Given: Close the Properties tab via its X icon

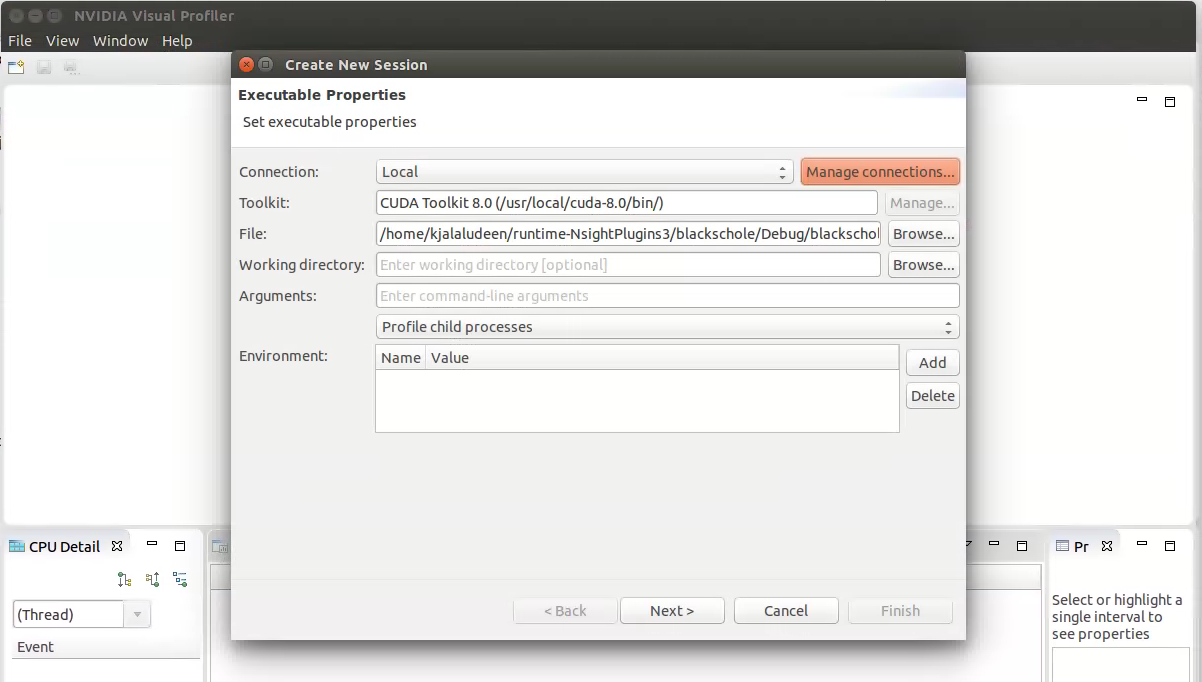Looking at the screenshot, I should 1107,546.
